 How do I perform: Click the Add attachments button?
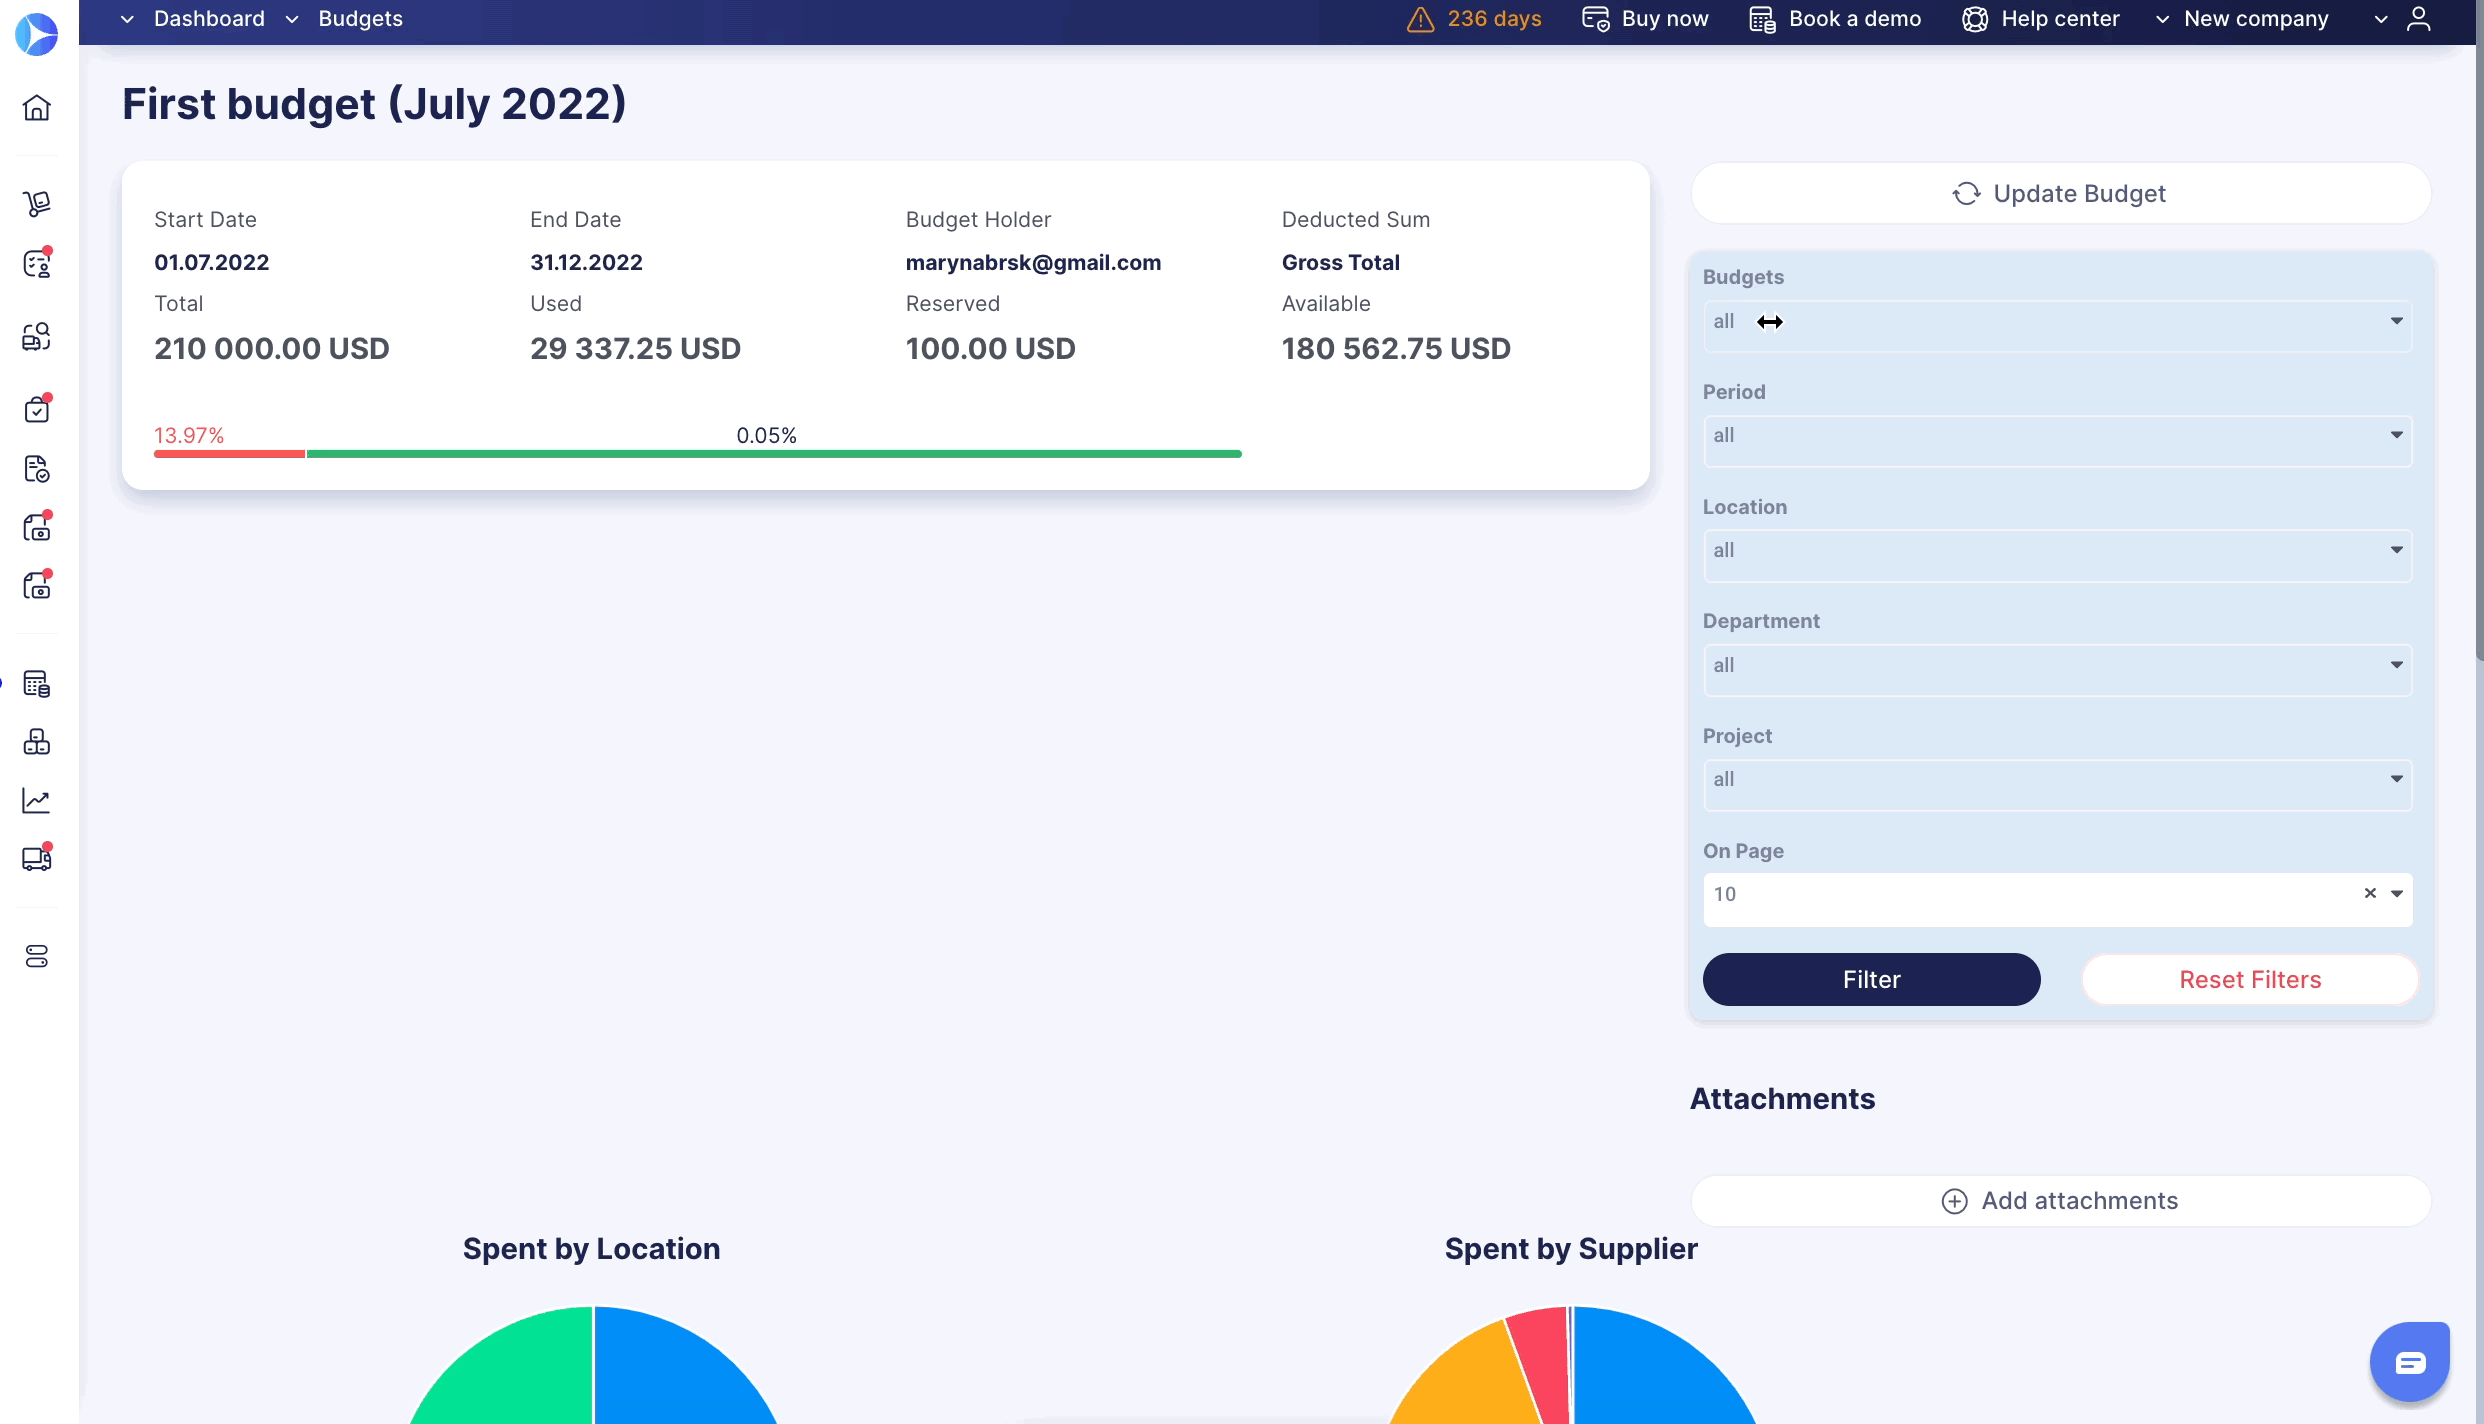tap(2060, 1201)
